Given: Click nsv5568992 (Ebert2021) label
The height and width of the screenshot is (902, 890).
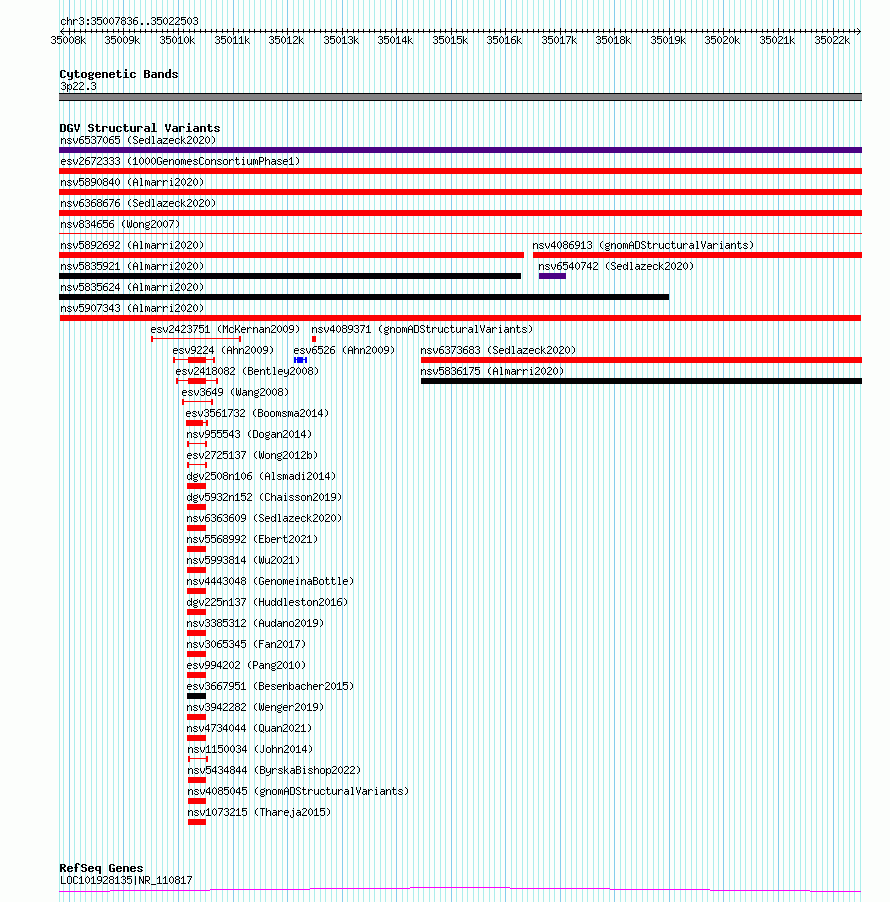Looking at the screenshot, I should click(252, 540).
